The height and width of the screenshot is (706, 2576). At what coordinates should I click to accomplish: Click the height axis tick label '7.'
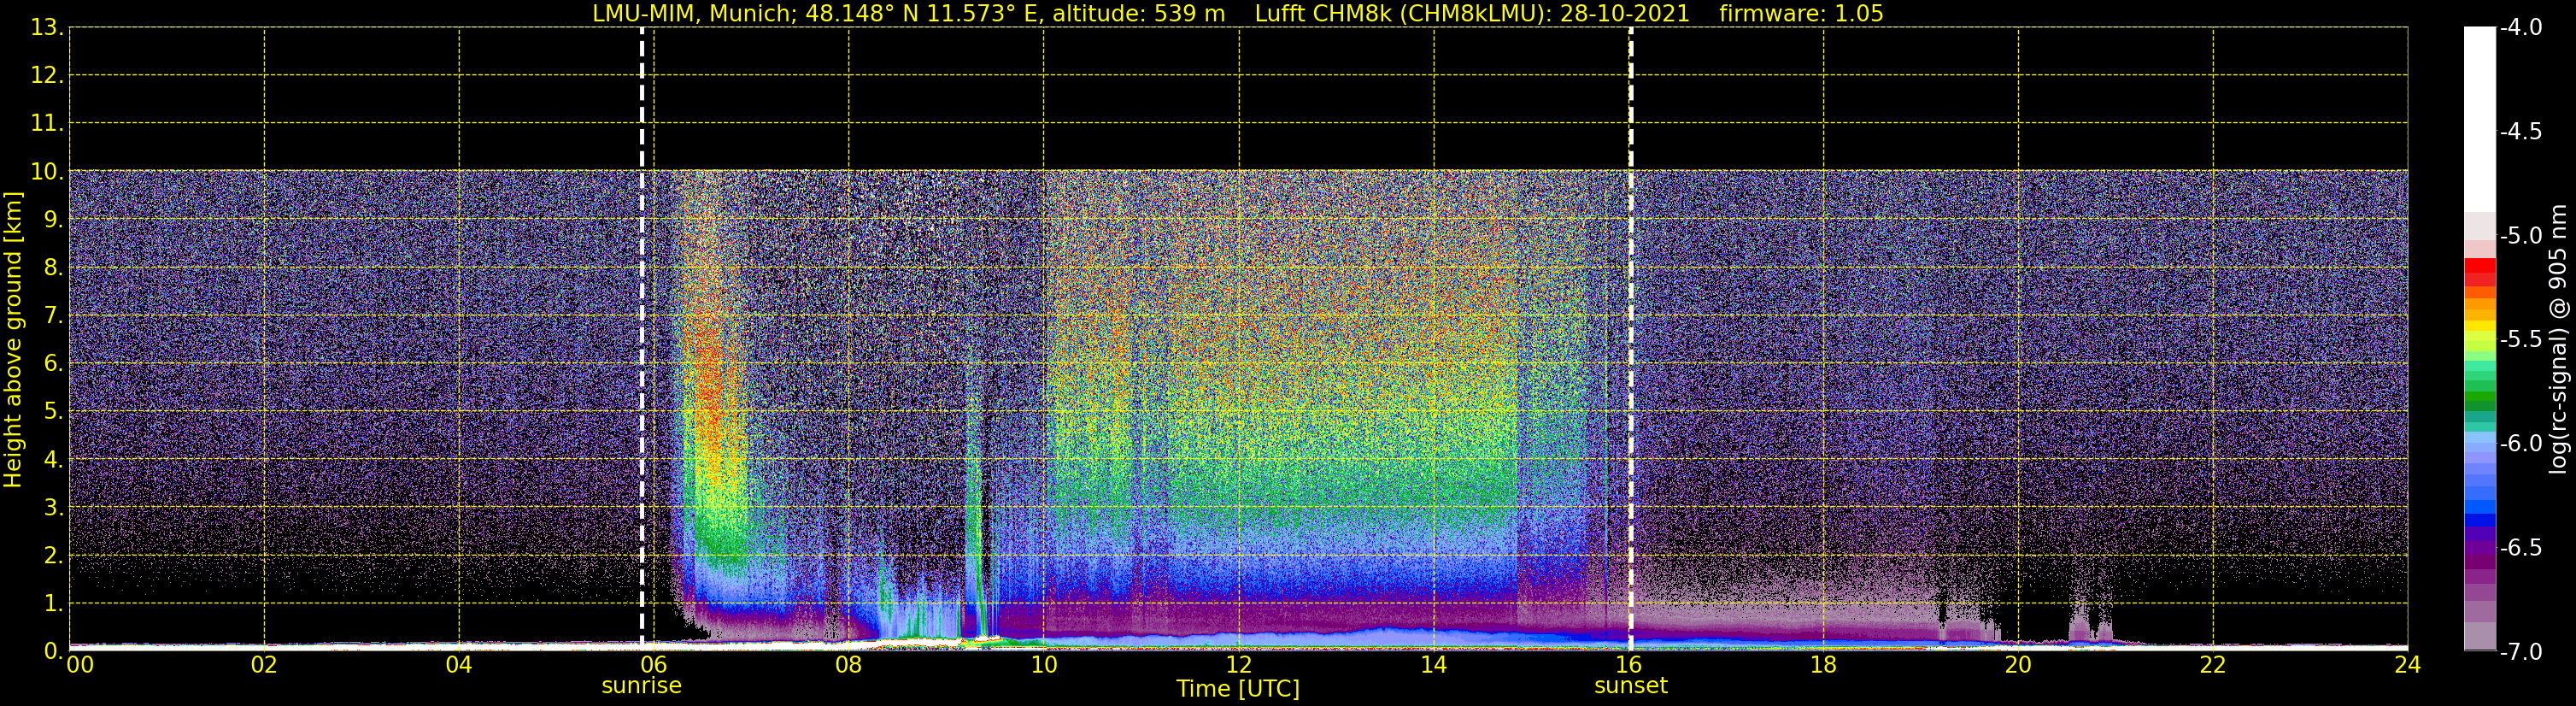(53, 315)
